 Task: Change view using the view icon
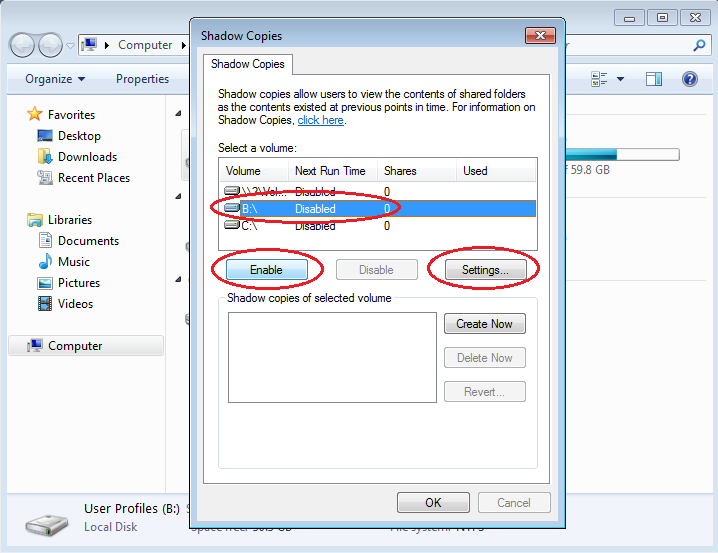599,79
